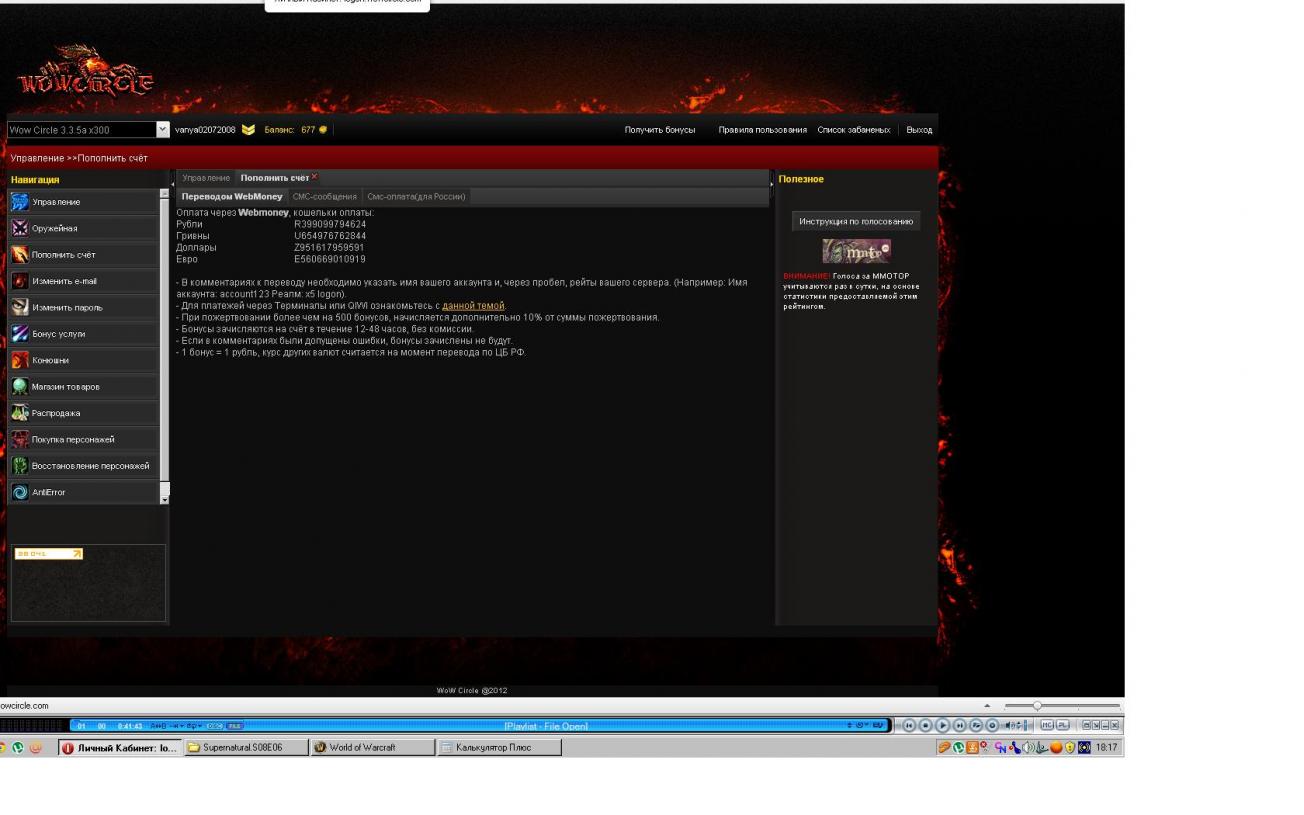Screen dimensions: 1304x815
Task: Close the Пополнить счёт tab with red X
Action: (x=315, y=177)
